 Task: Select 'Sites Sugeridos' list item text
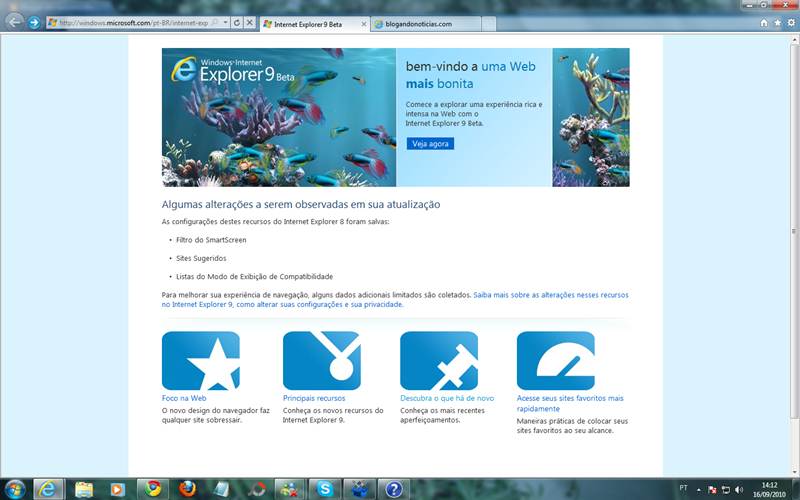point(201,258)
